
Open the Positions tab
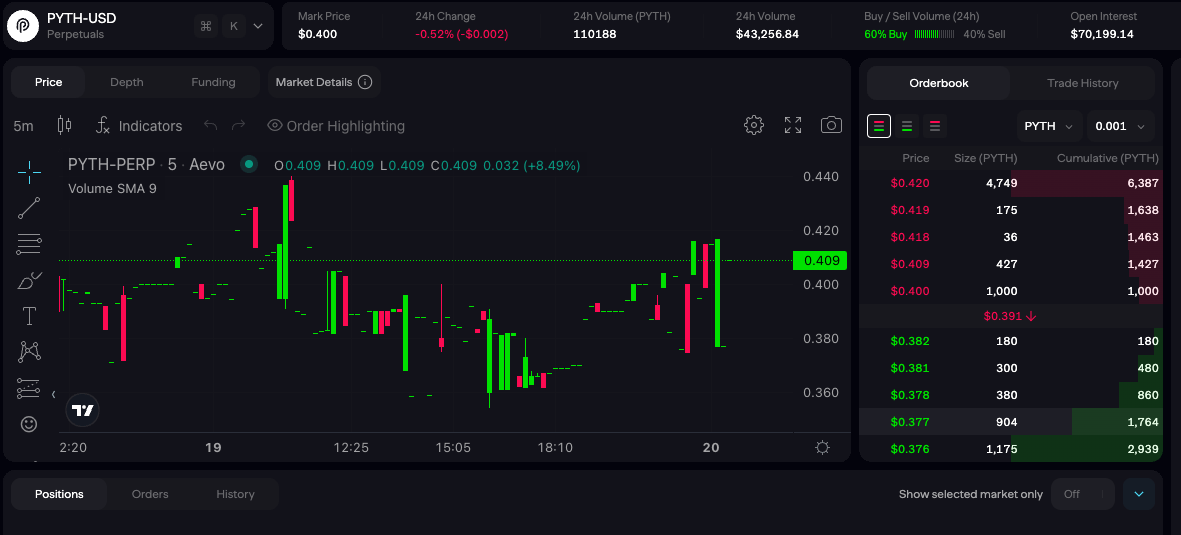pyautogui.click(x=59, y=494)
